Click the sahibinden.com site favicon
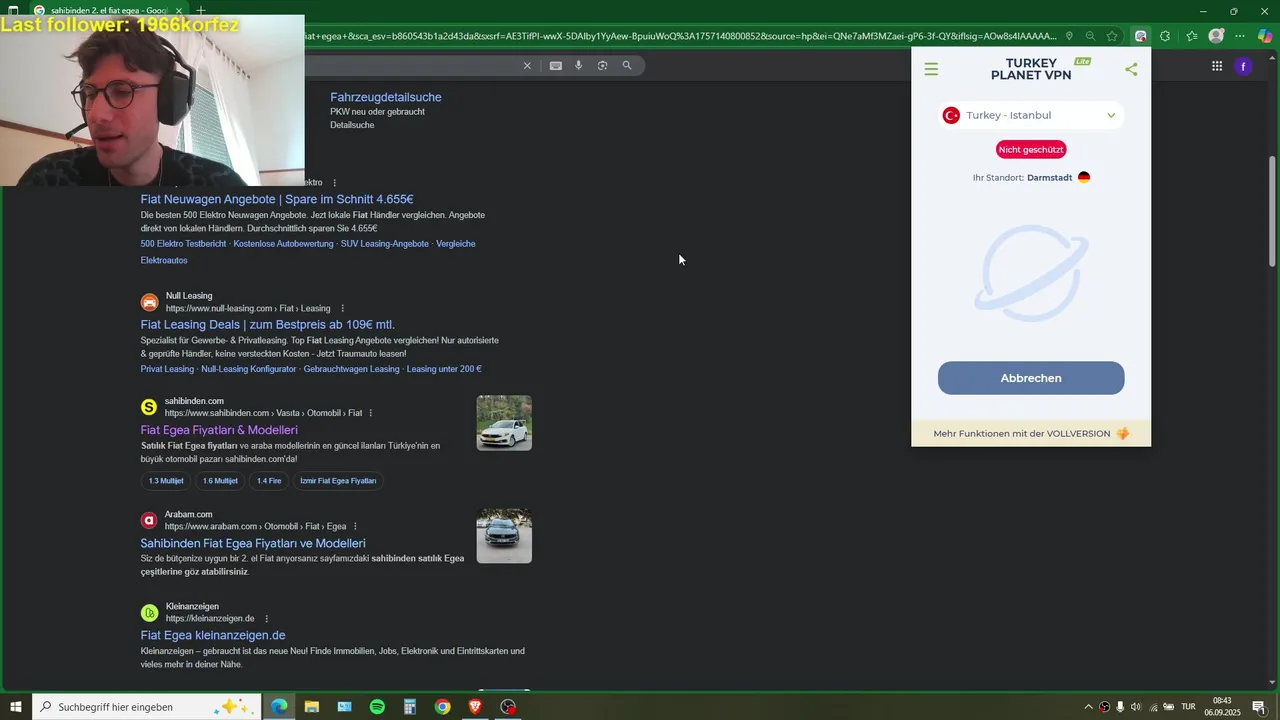Viewport: 1280px width, 720px height. coord(149,407)
